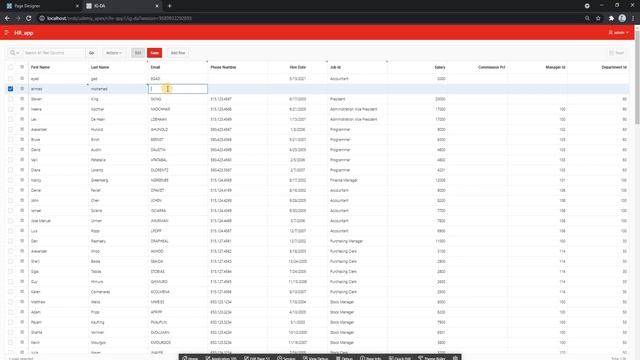This screenshot has width=640, height=360.
Task: Select the checkbox for Valli Pataballa
Action: 10,160
